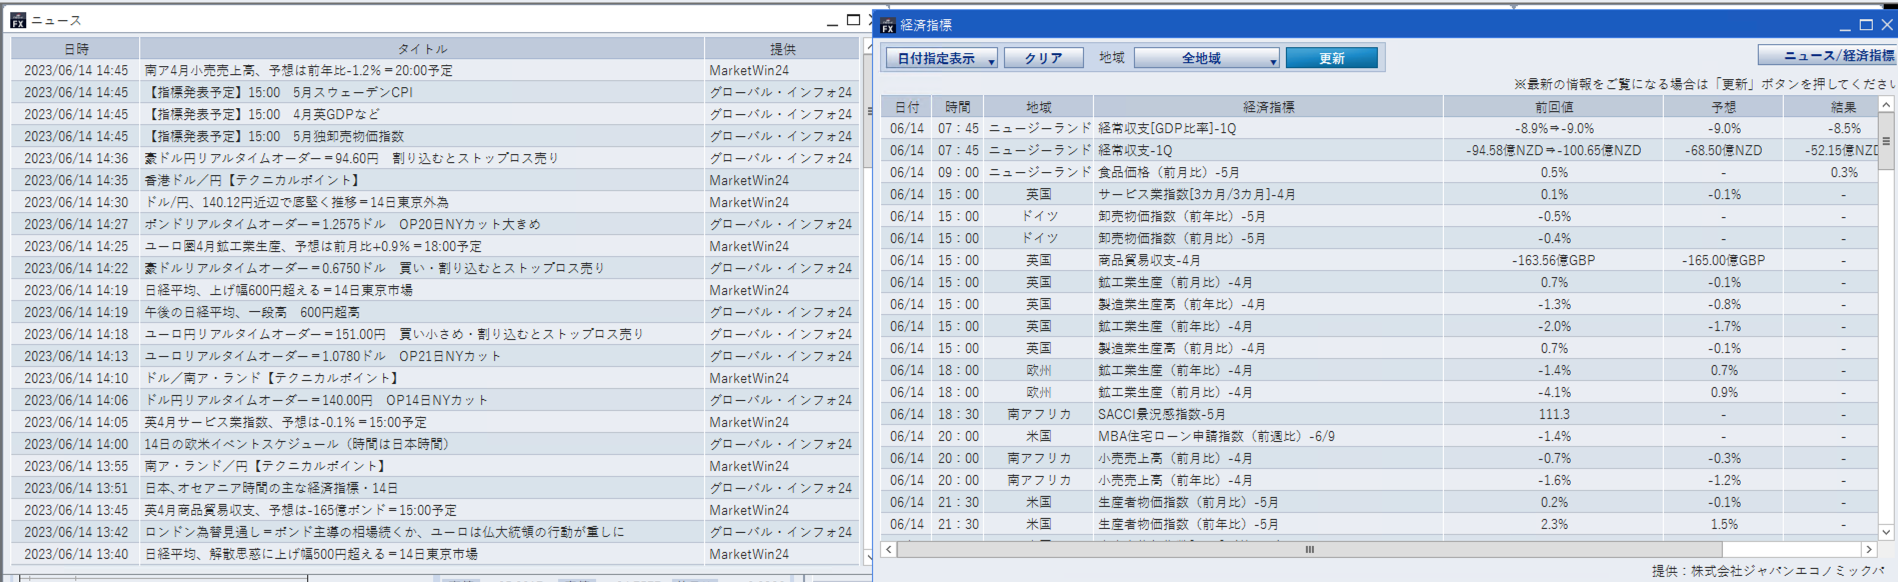Screen dimensions: 1898x582
Task: Open news 日経平均、上げ幅600円超える at 14:19
Action: coord(279,291)
